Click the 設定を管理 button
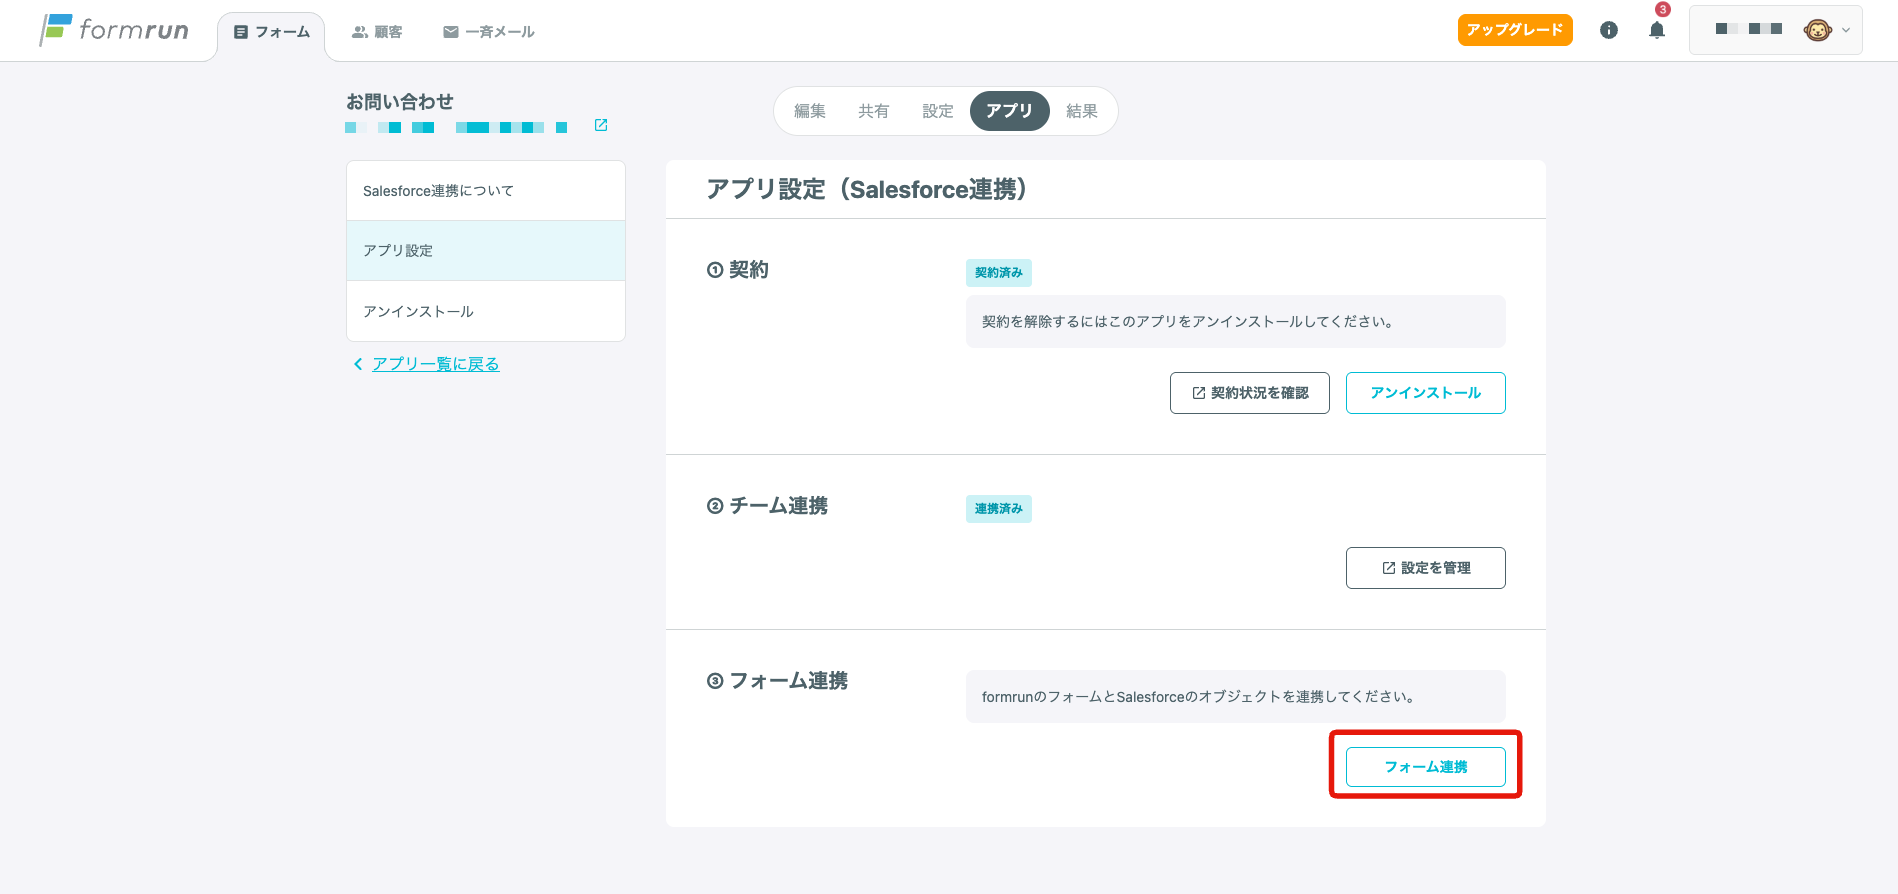 pyautogui.click(x=1426, y=568)
